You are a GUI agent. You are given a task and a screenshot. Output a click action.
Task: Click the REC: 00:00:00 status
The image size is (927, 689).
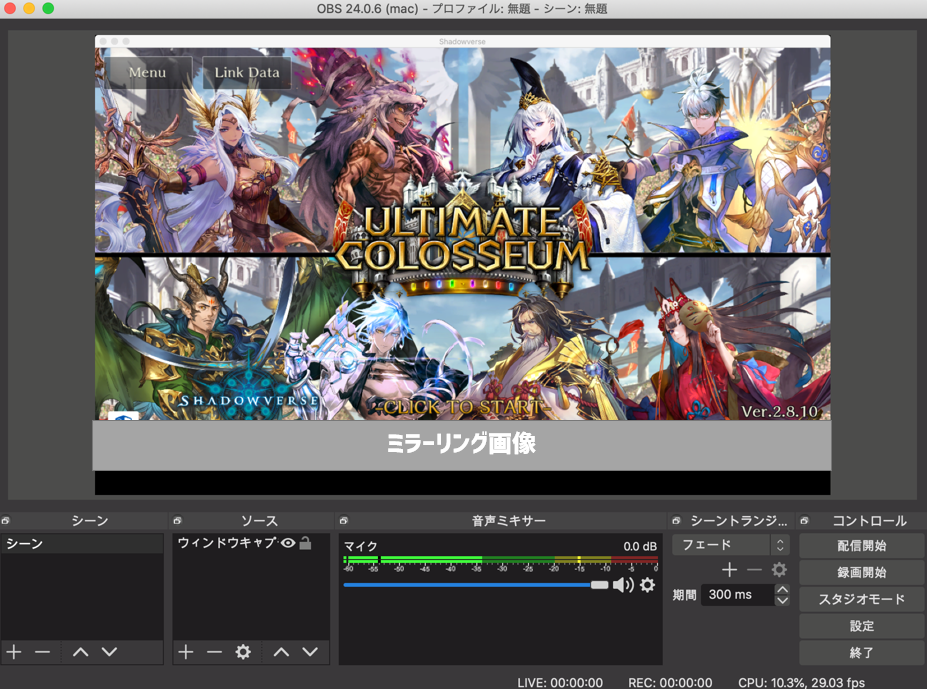pyautogui.click(x=670, y=682)
